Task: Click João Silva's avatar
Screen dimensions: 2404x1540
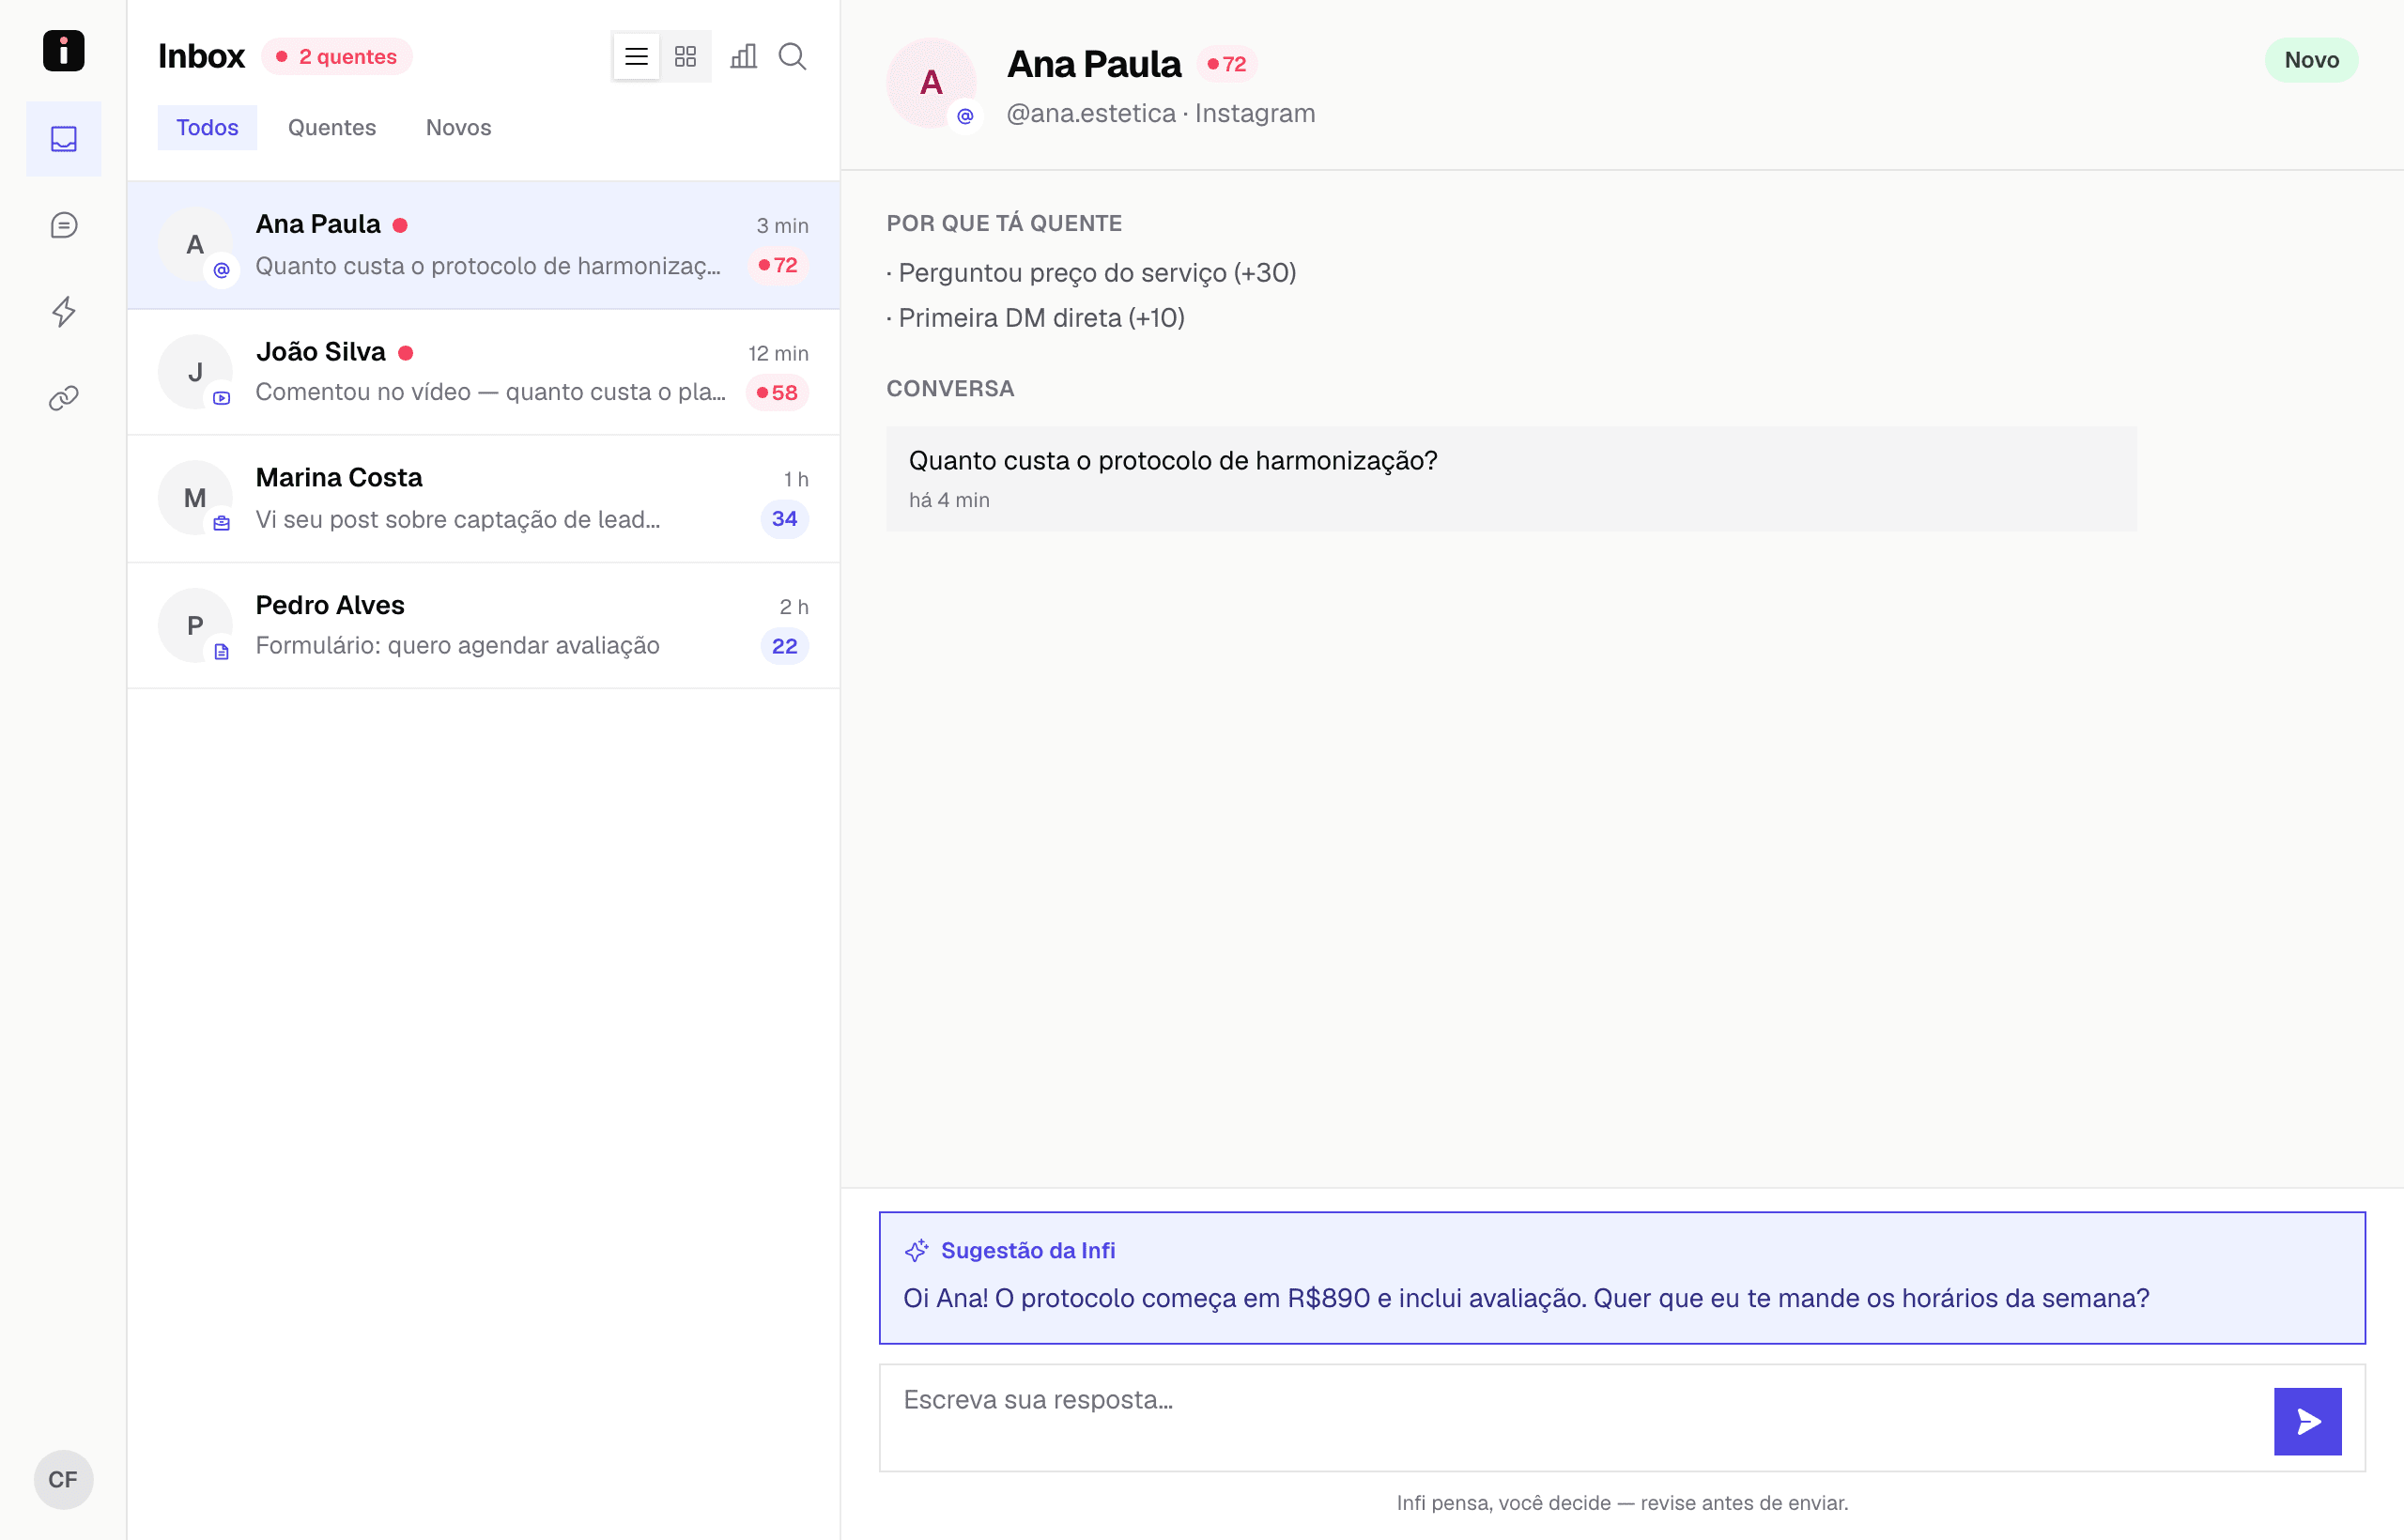Action: 195,372
